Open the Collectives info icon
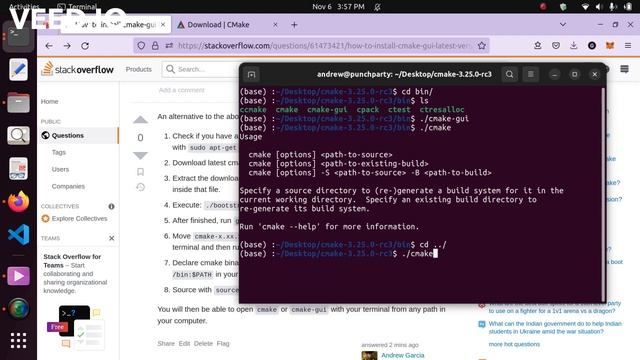Viewport: 640px width, 360px height. tap(111, 206)
